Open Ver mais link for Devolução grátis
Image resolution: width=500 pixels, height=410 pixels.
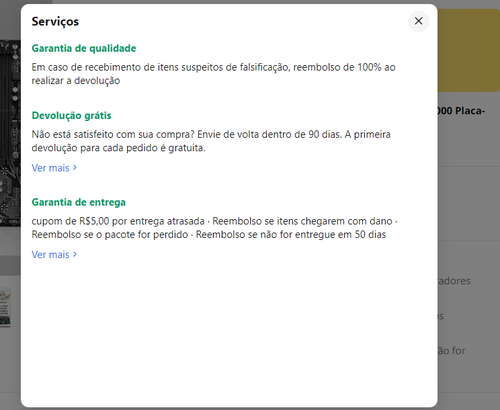pyautogui.click(x=50, y=168)
